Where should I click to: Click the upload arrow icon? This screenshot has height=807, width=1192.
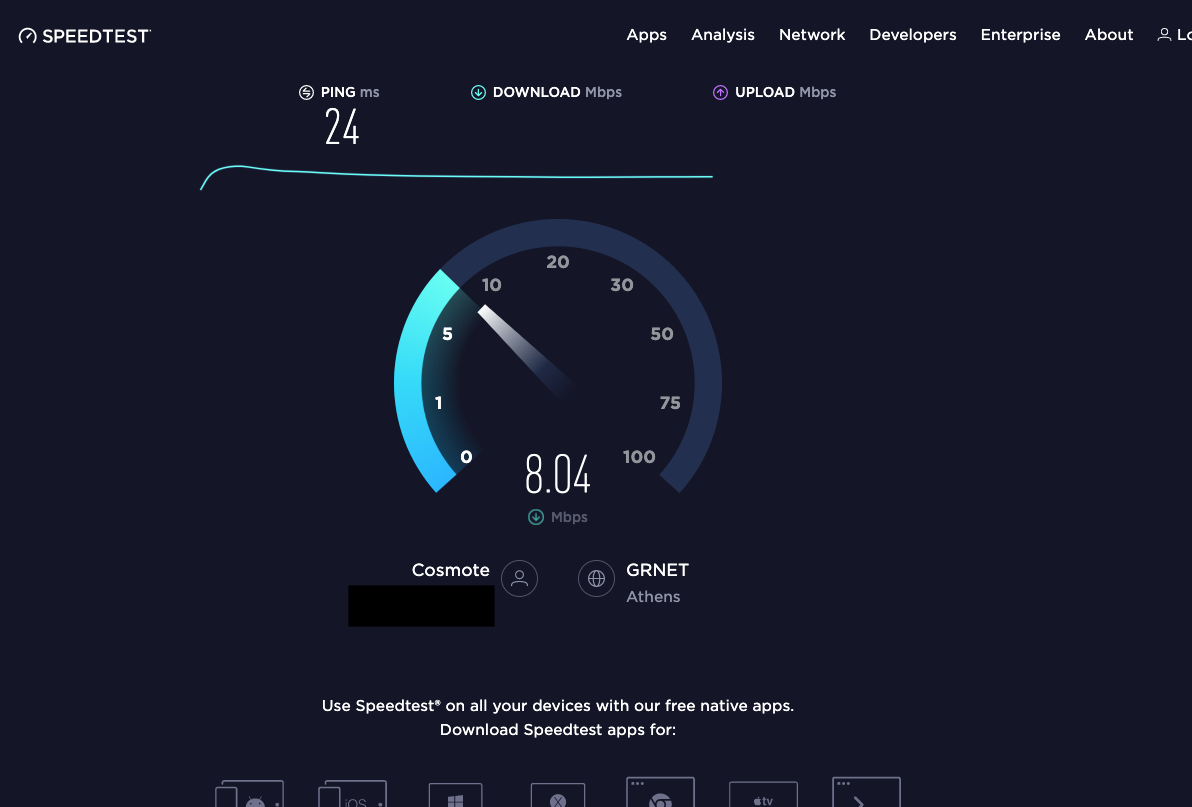[720, 93]
